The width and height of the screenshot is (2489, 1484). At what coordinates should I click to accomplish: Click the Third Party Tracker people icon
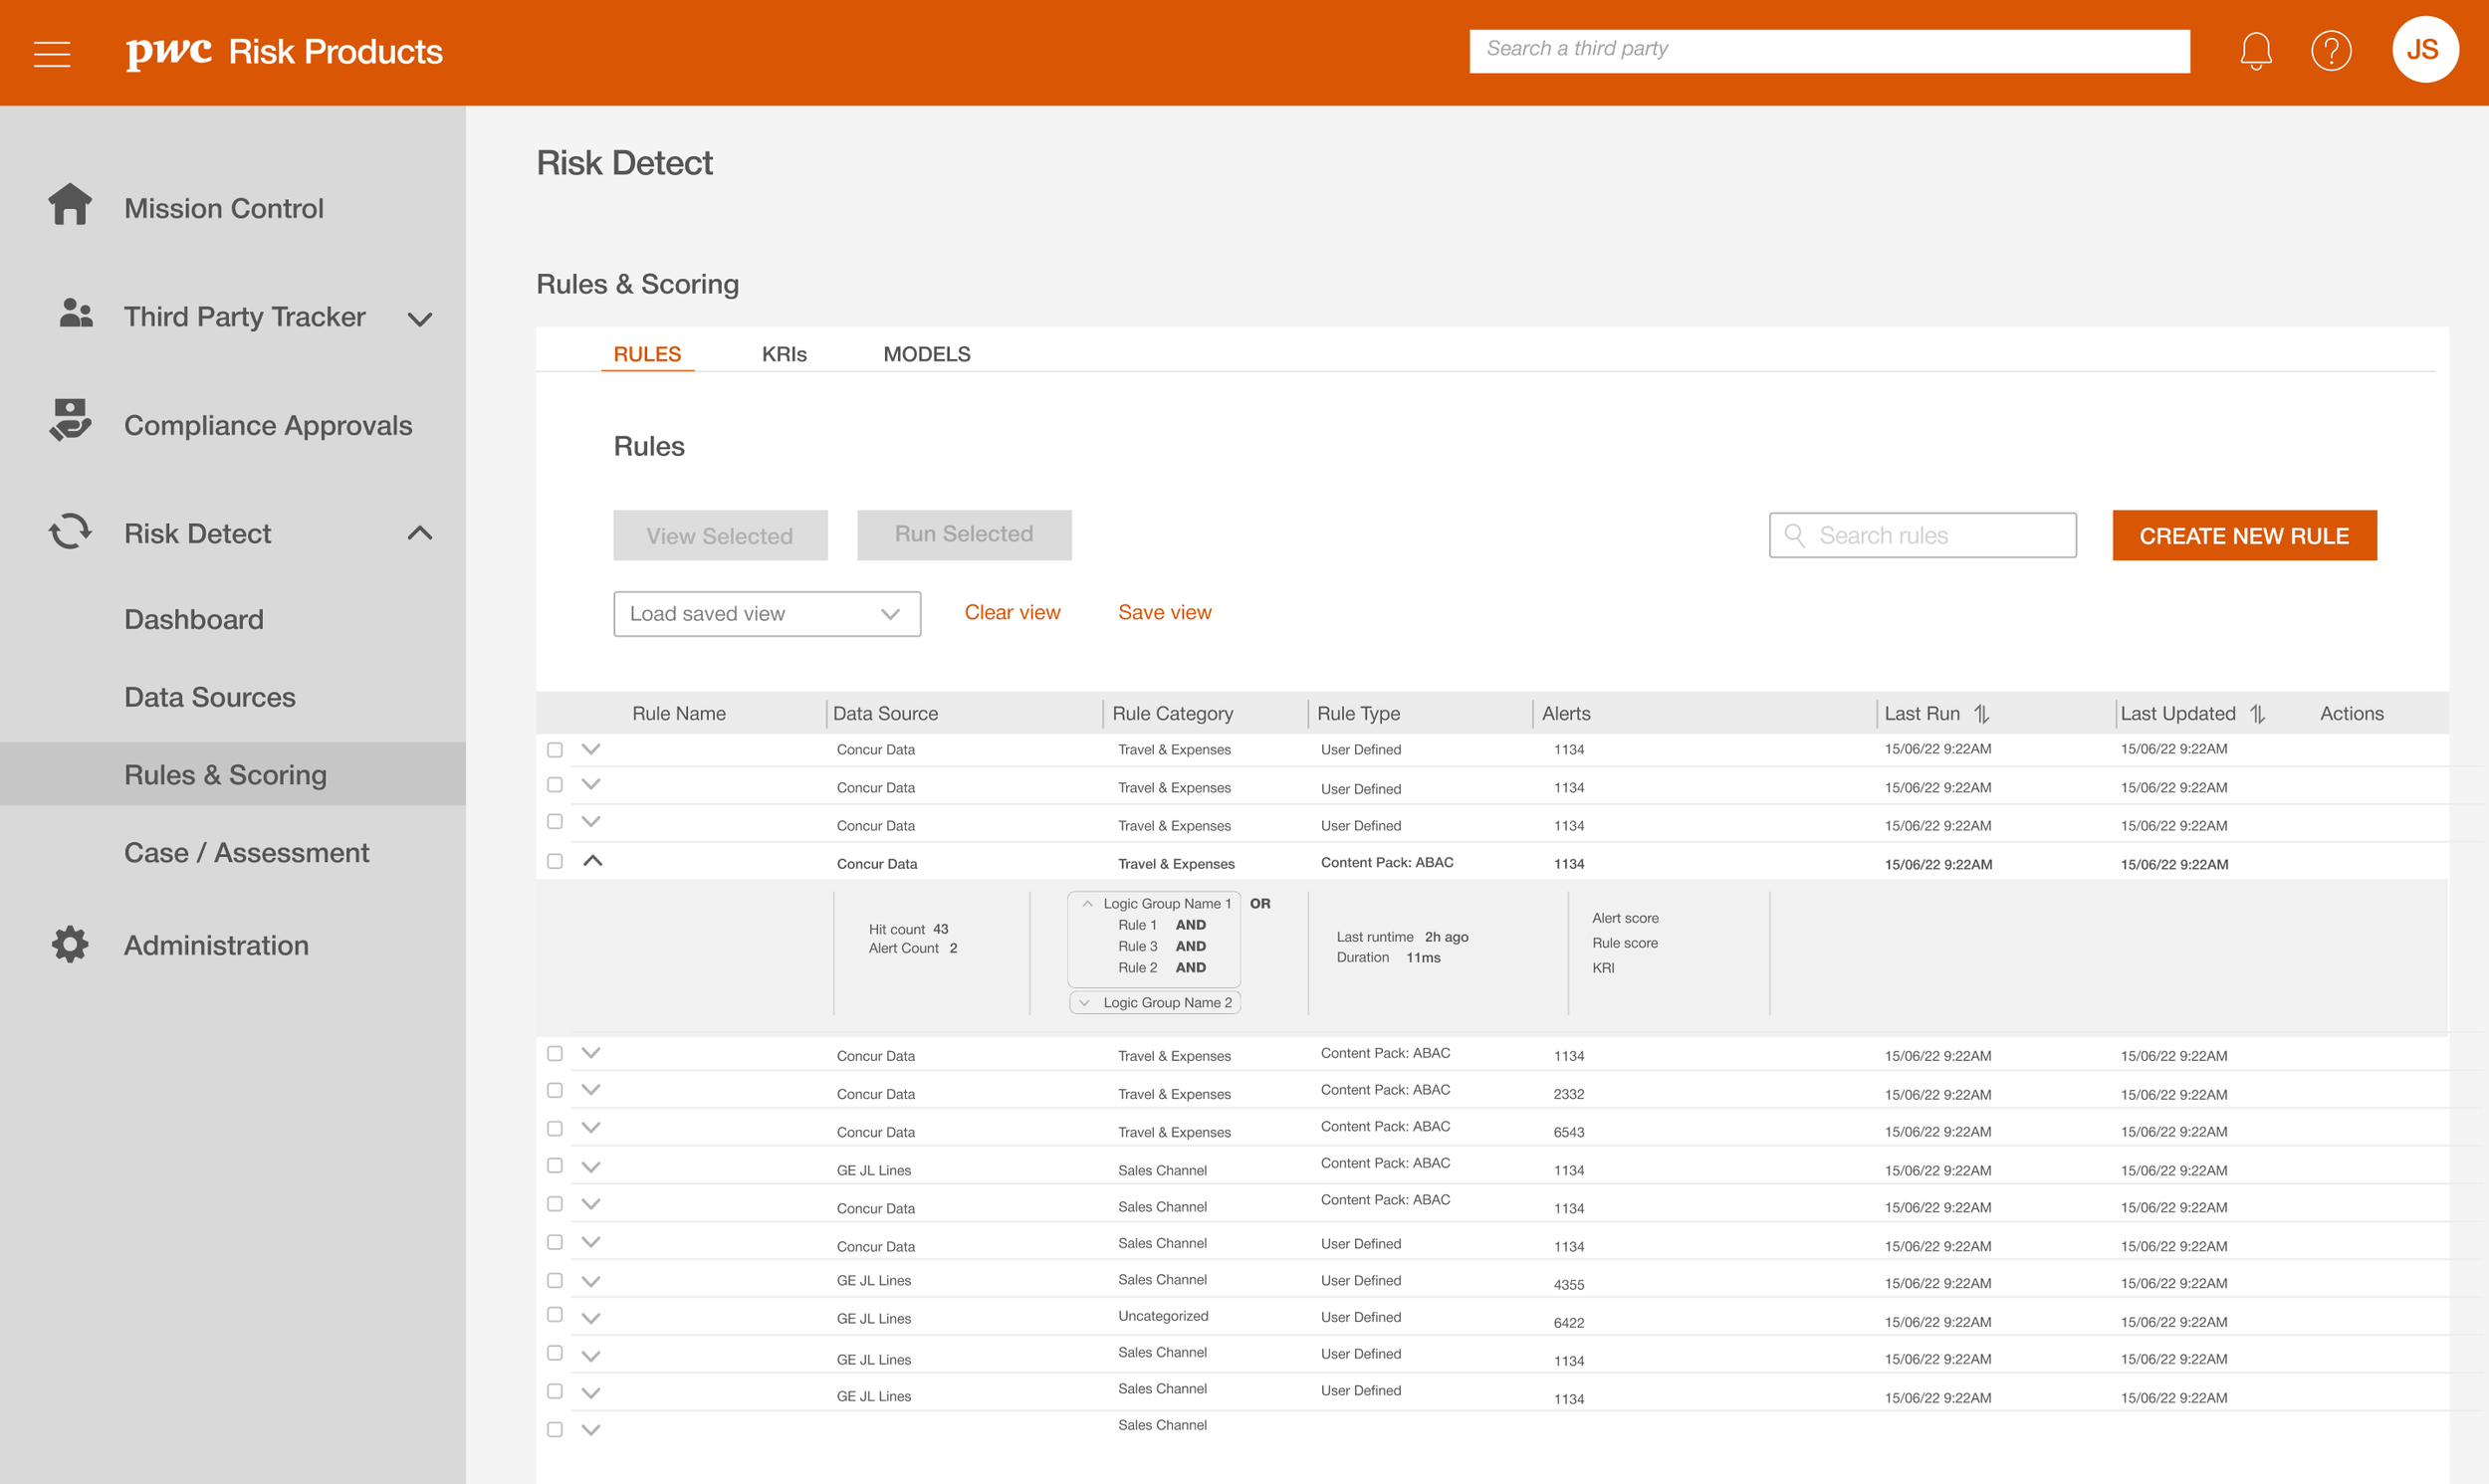[x=75, y=313]
